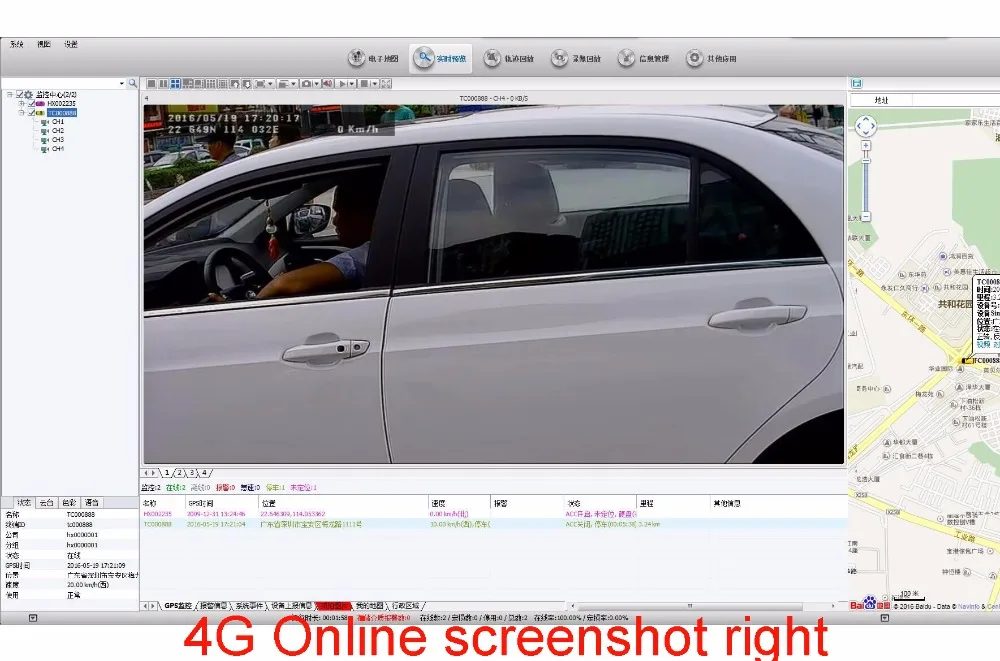Open the 系统 system menu

(17, 44)
